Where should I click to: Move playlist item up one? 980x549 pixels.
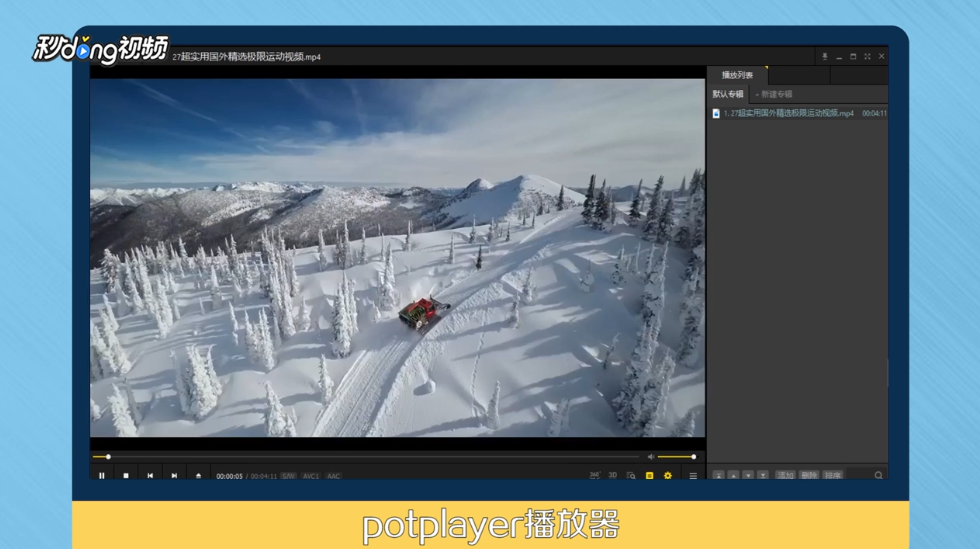click(734, 476)
